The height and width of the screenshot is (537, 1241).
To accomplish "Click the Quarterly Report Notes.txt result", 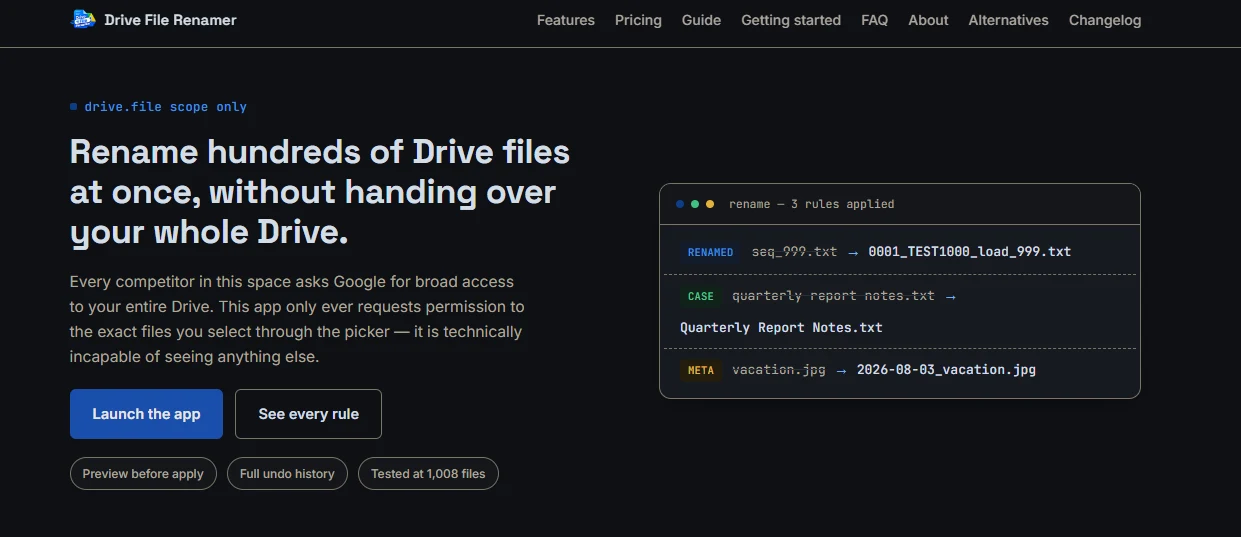I will [781, 328].
